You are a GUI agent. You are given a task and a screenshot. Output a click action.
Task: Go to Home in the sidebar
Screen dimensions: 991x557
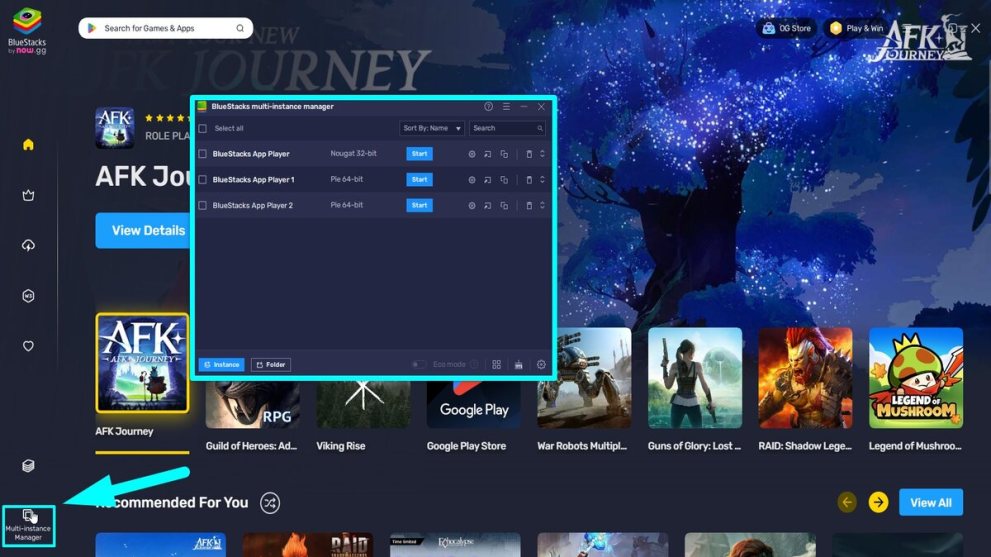[x=28, y=145]
